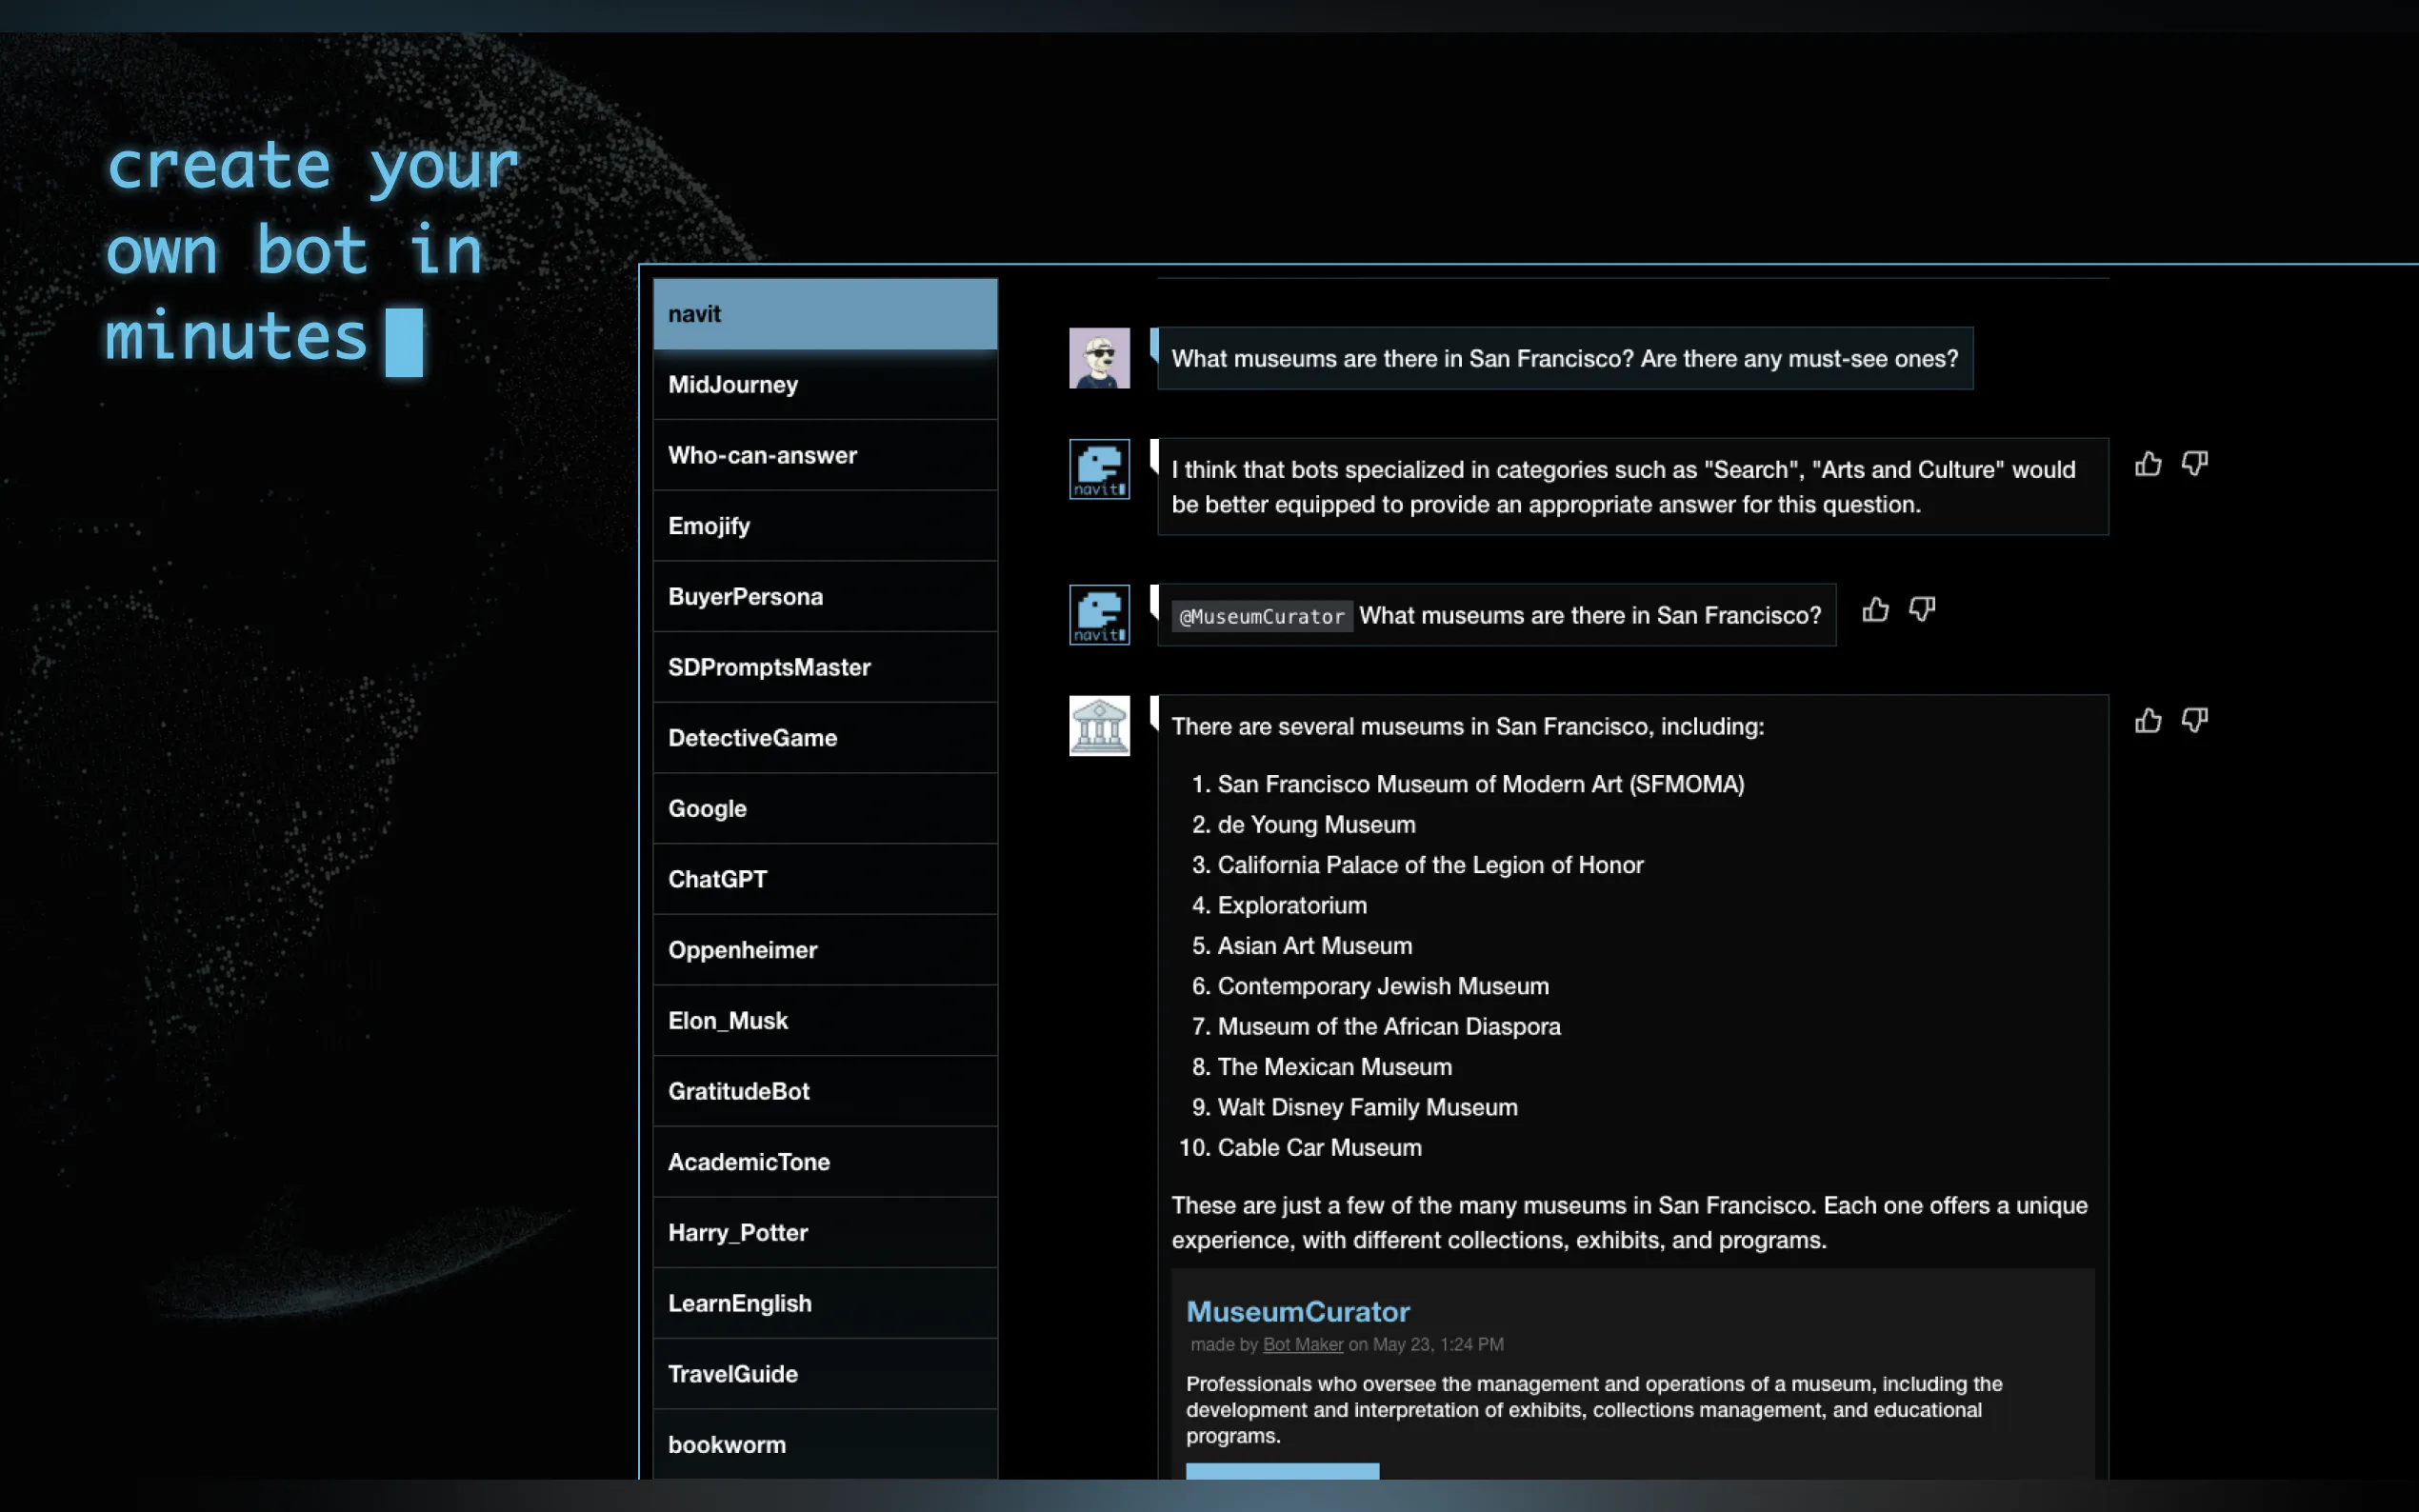Viewport: 2419px width, 1512px height.
Task: Click the MuseumCurator building avatar icon
Action: (x=1099, y=726)
